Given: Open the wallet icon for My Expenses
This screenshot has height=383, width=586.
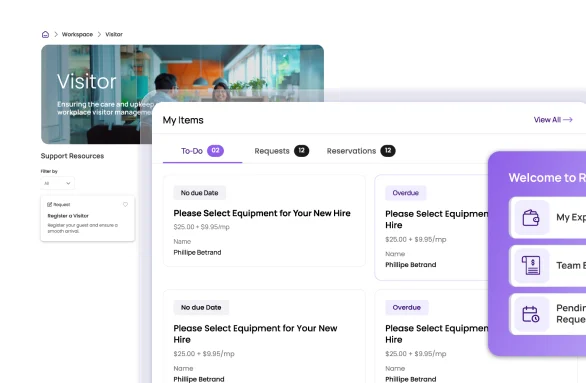Looking at the screenshot, I should pyautogui.click(x=531, y=217).
